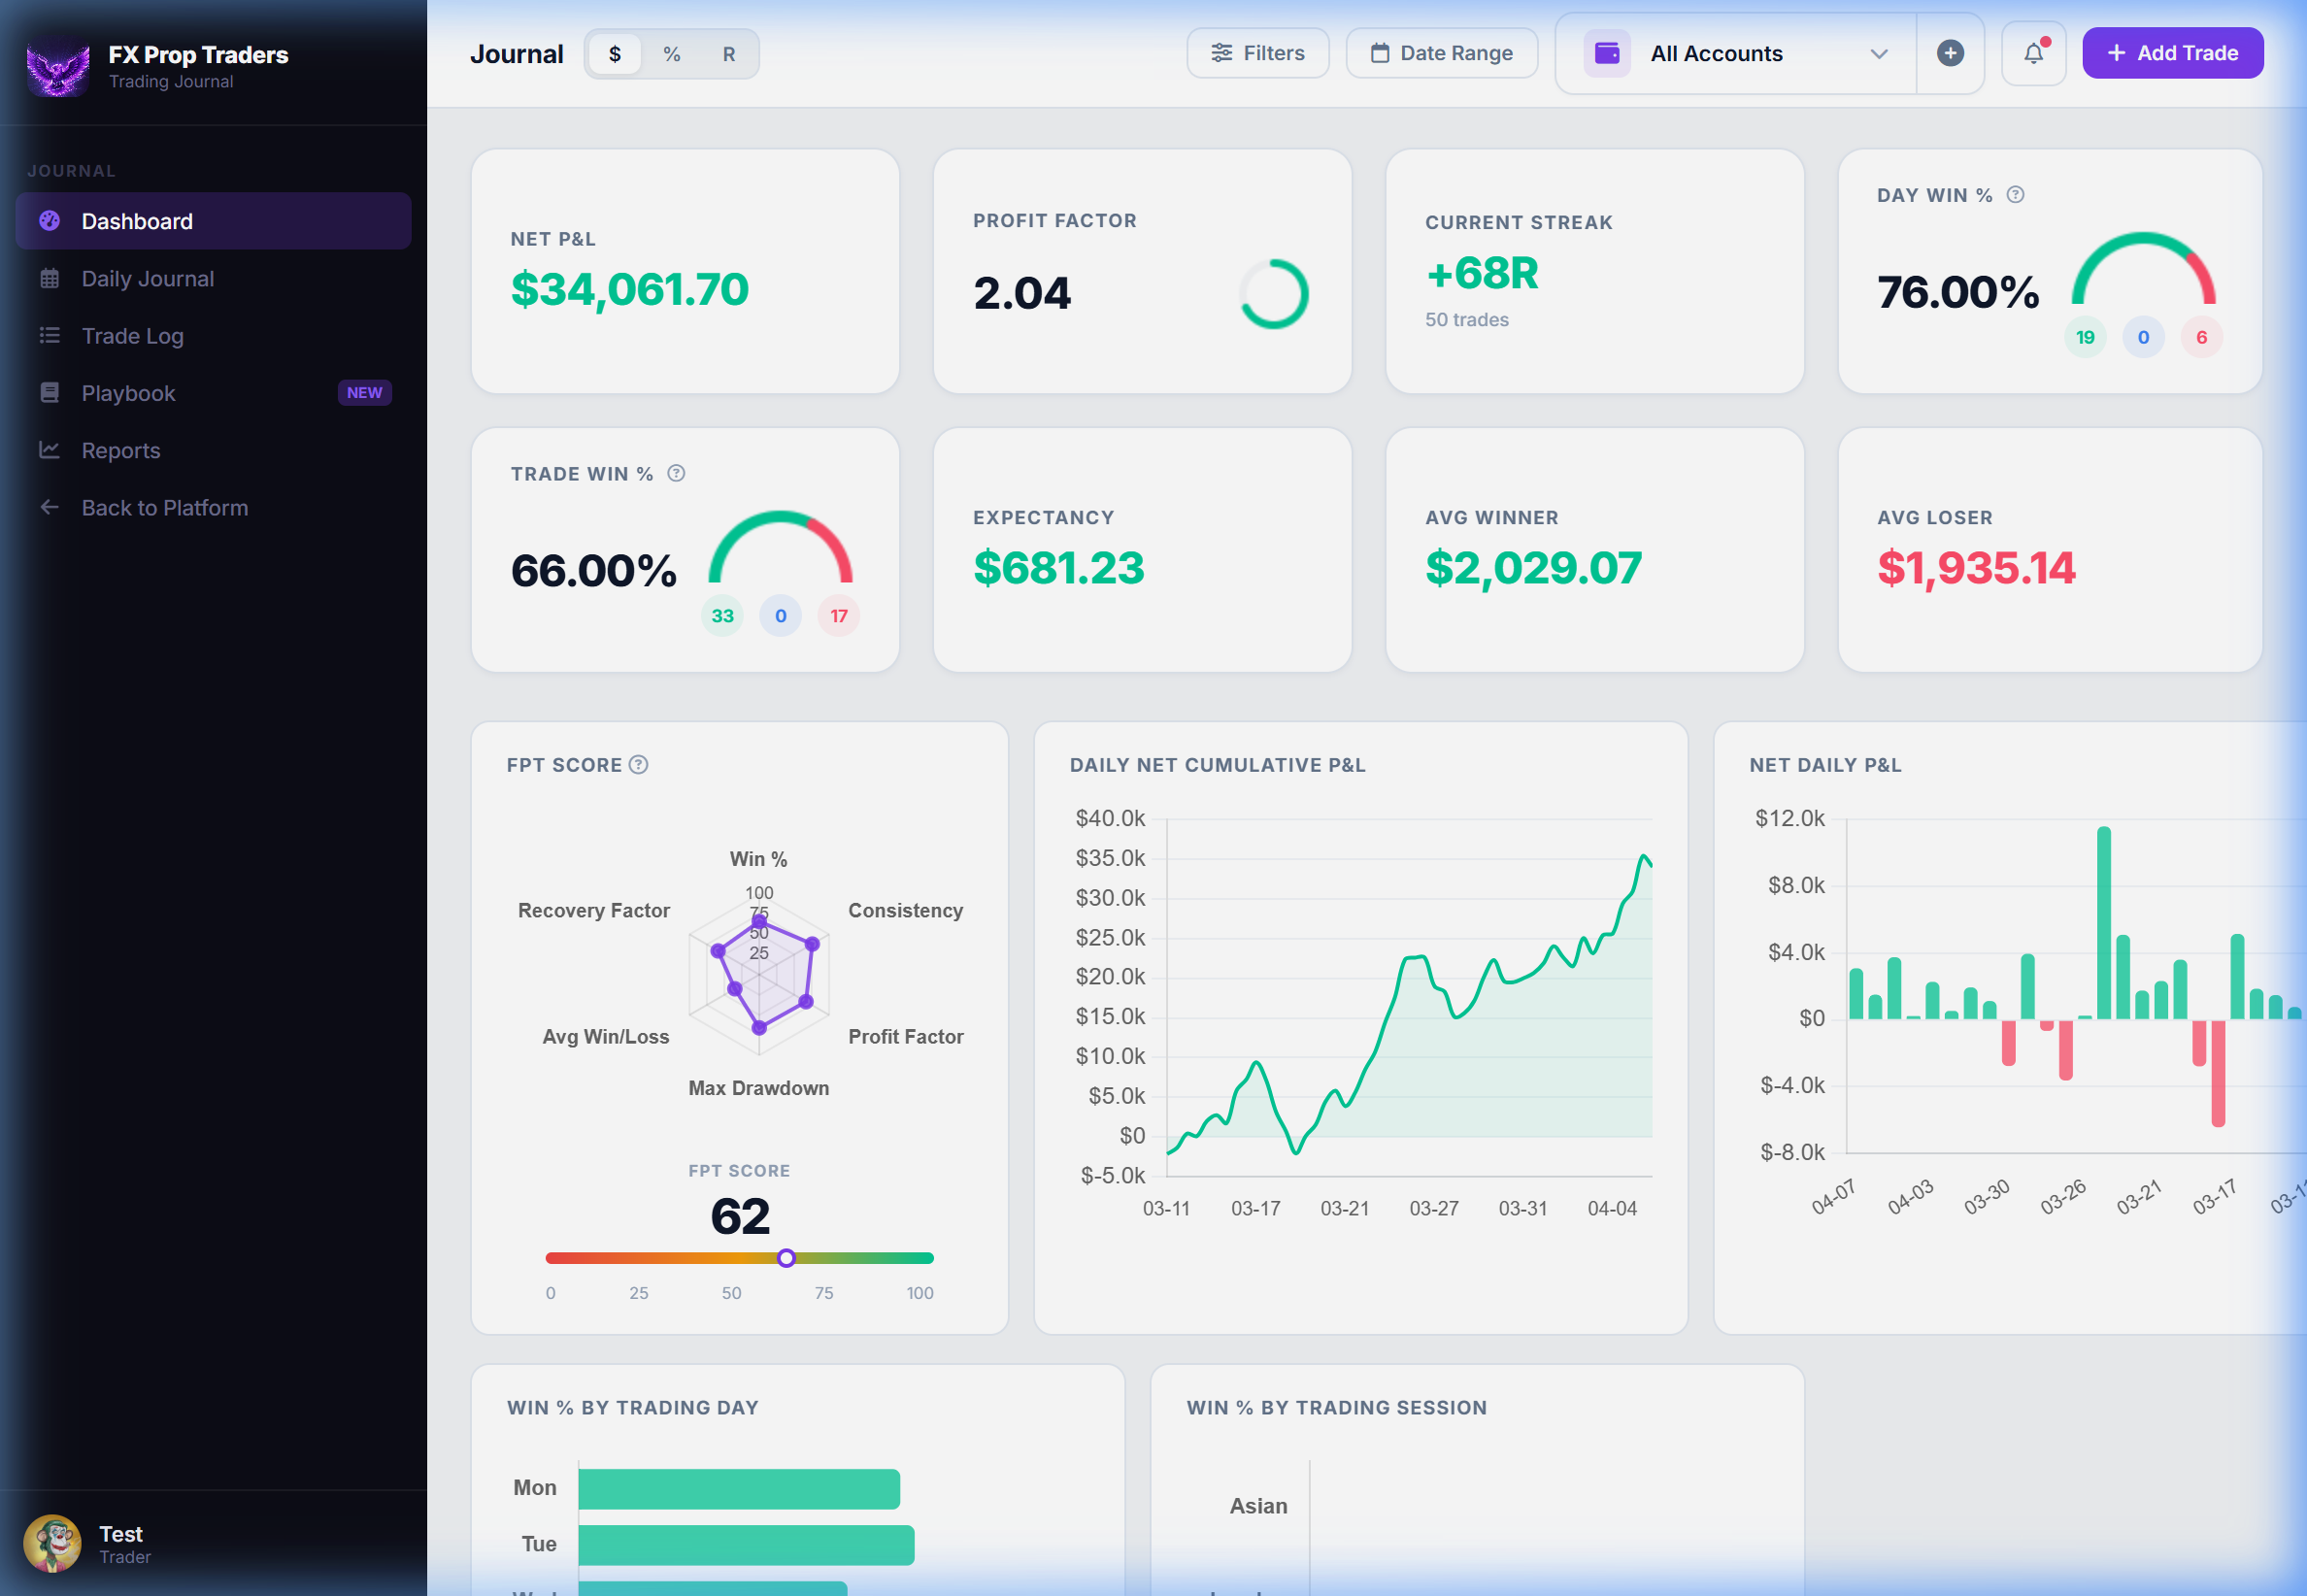This screenshot has height=1596, width=2307.
Task: Switch display mode to R multiple
Action: pyautogui.click(x=729, y=54)
